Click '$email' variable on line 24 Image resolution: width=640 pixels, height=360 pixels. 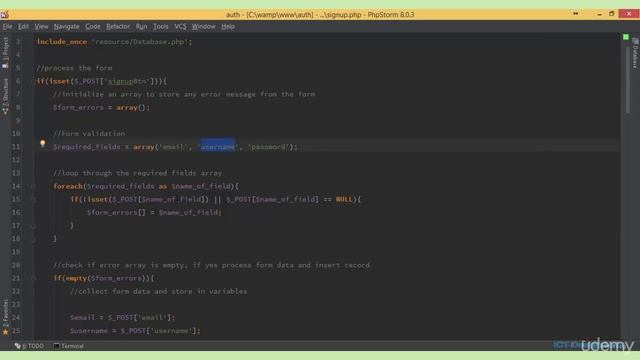click(82, 317)
